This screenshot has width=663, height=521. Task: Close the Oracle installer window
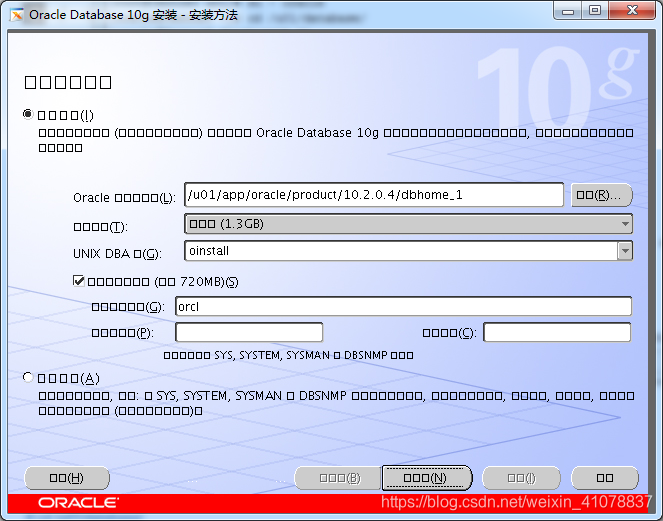click(632, 11)
